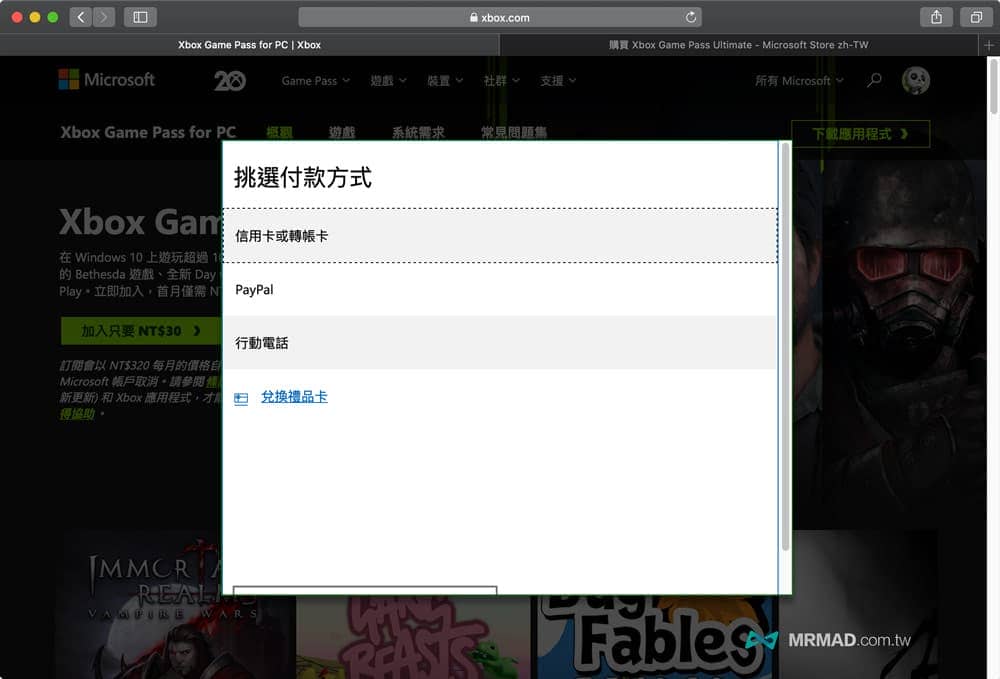Select the 概觀 sub-navigation tab
Viewport: 1000px width, 679px height.
pyautogui.click(x=279, y=133)
